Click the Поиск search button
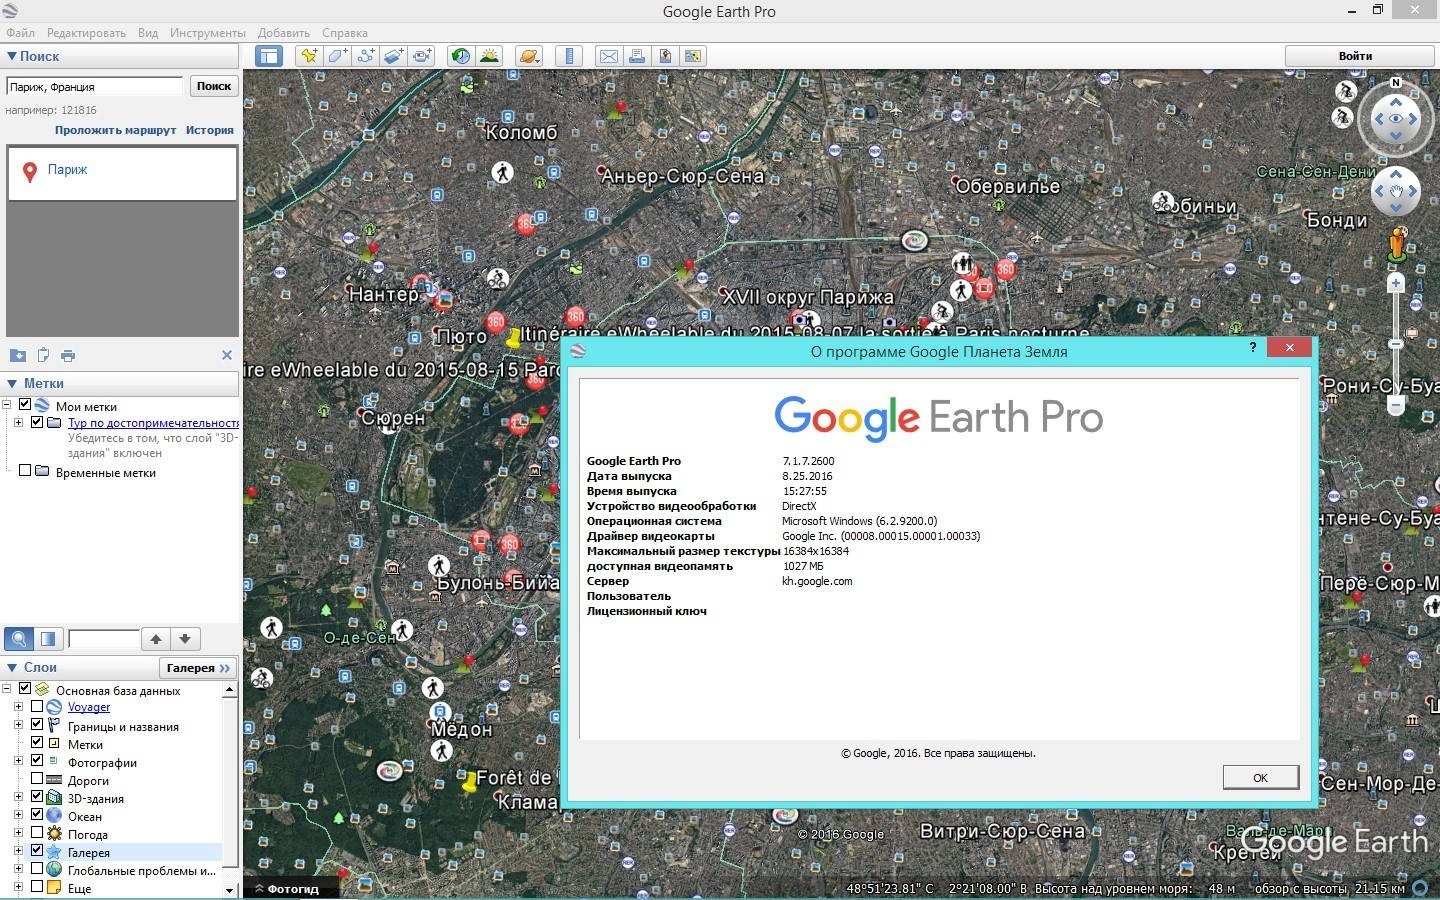Screen dimensions: 1440x900 click(x=214, y=86)
